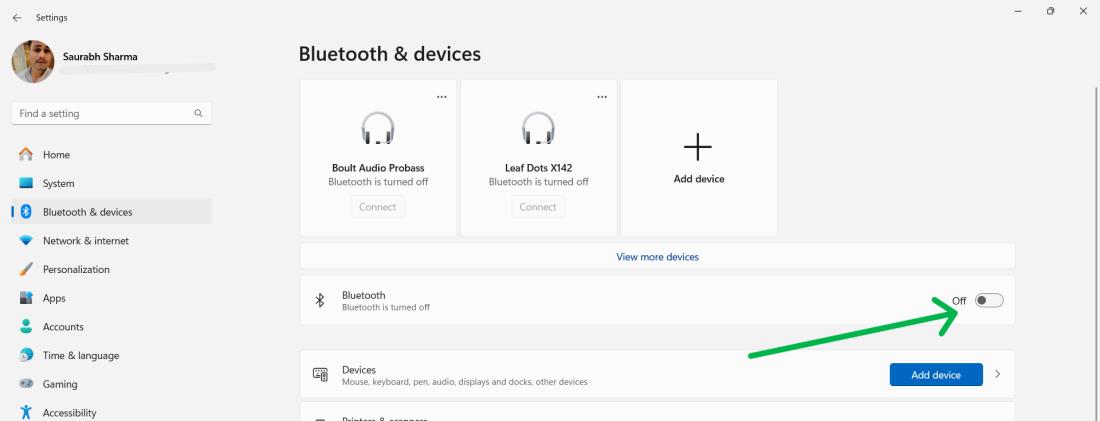The image size is (1100, 421).
Task: Open System settings section
Action: click(x=58, y=184)
